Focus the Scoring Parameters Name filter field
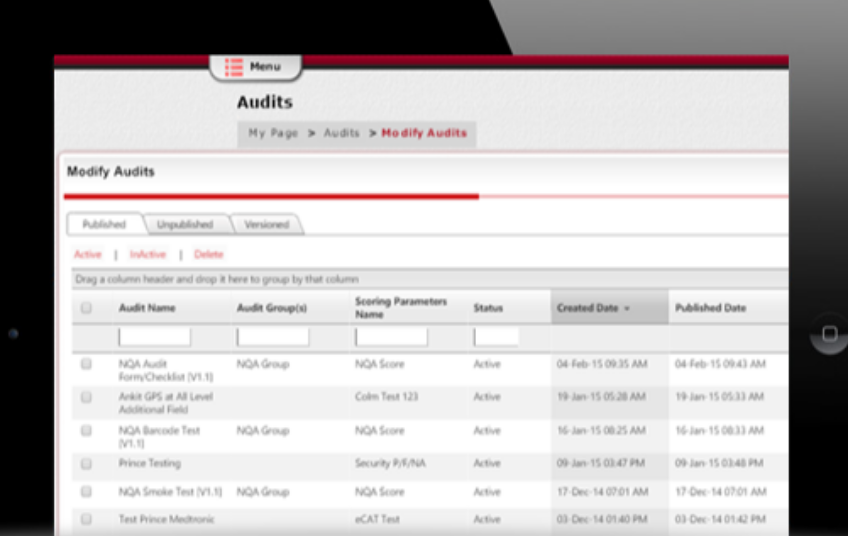The image size is (848, 536). 392,337
